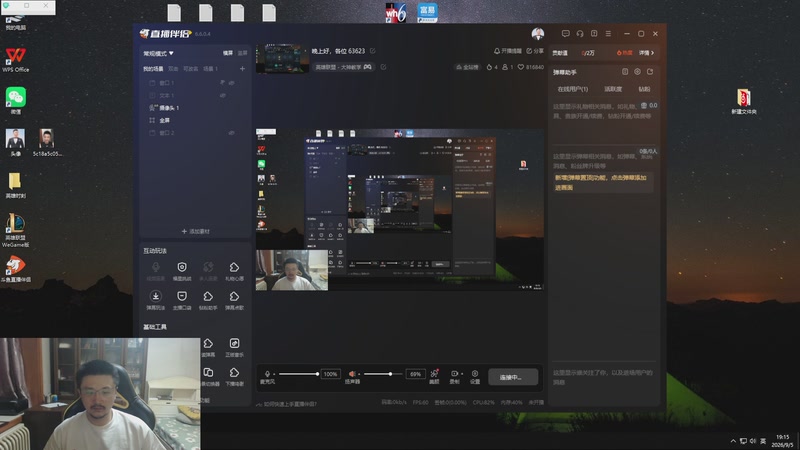Expand the 录制 recording options arrow
Viewport: 800px width, 450px height.
click(462, 374)
